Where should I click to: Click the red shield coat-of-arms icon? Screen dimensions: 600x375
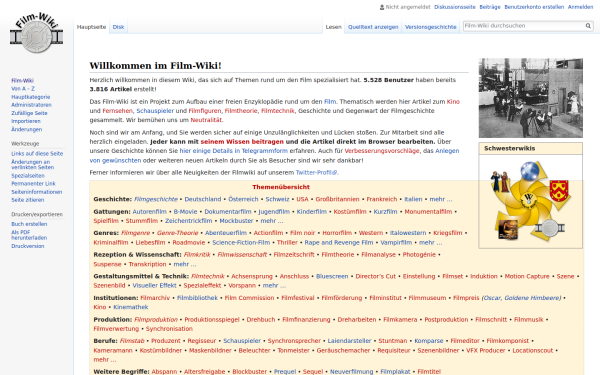click(x=558, y=191)
